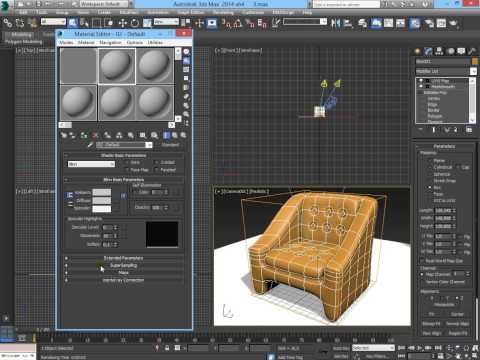Select the Select and Scale tool
This screenshot has width=480, height=360.
tap(147, 23)
